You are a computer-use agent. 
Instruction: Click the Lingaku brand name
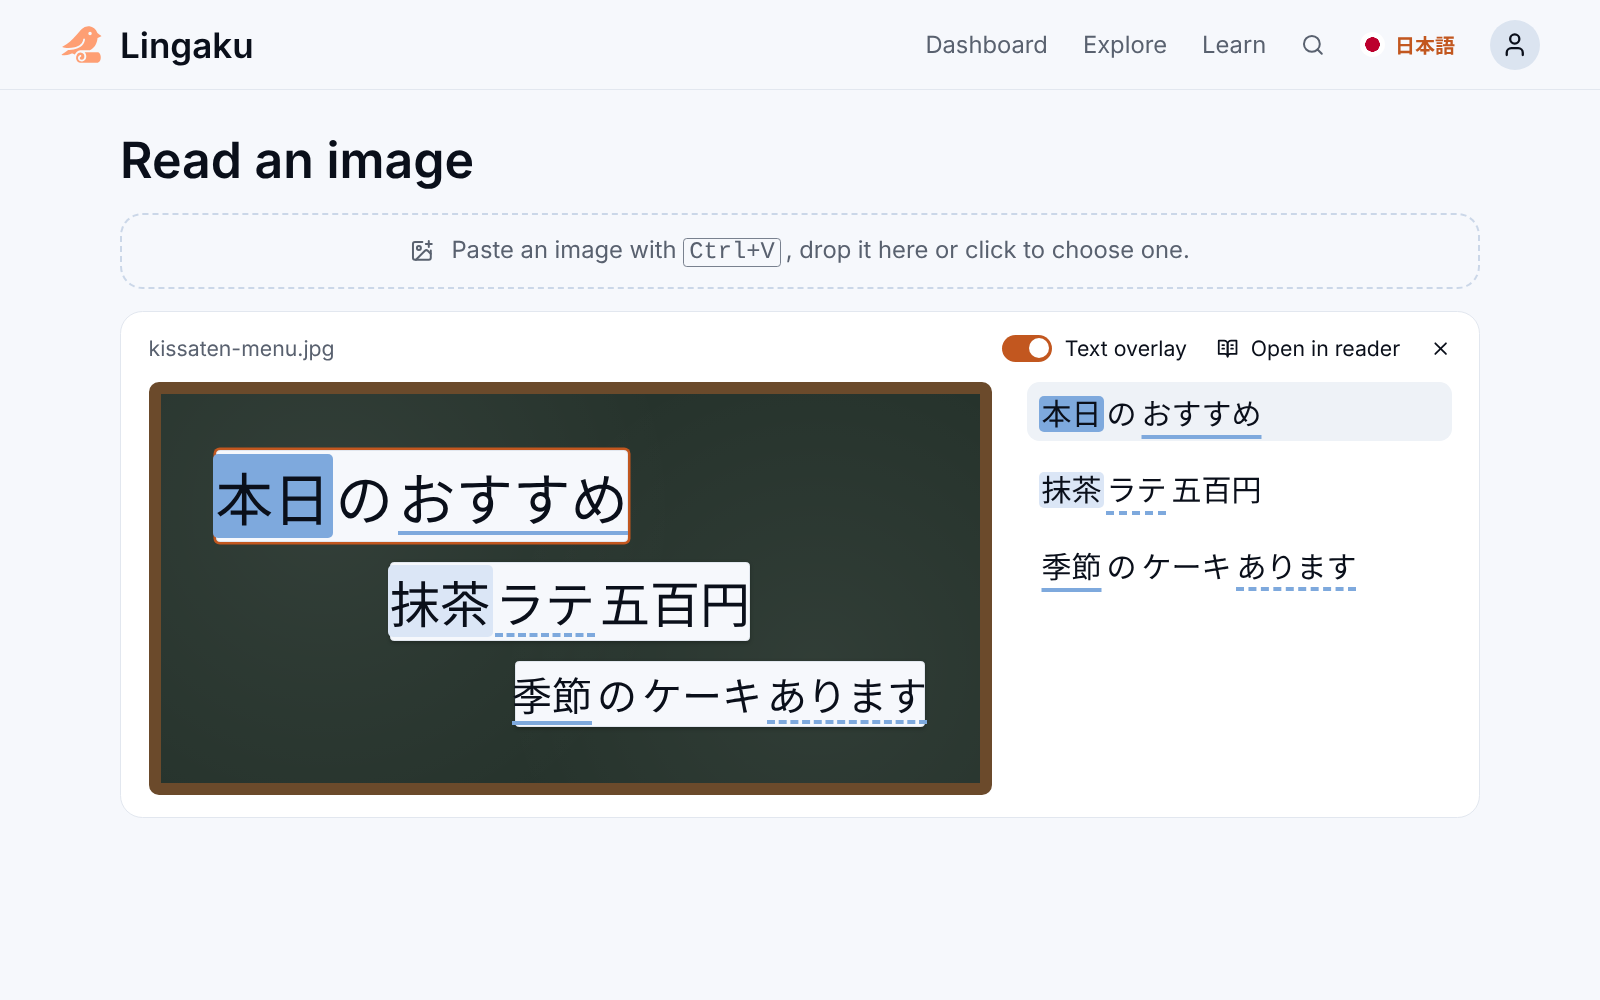pyautogui.click(x=186, y=46)
